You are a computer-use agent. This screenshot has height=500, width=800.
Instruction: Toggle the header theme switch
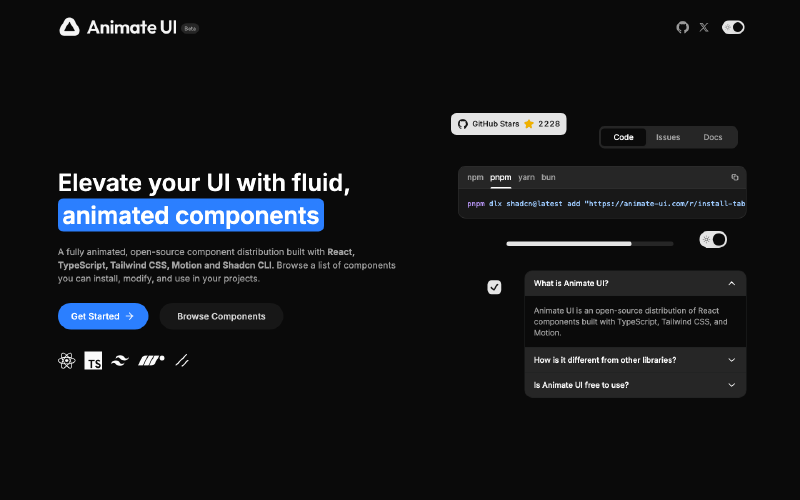733,27
